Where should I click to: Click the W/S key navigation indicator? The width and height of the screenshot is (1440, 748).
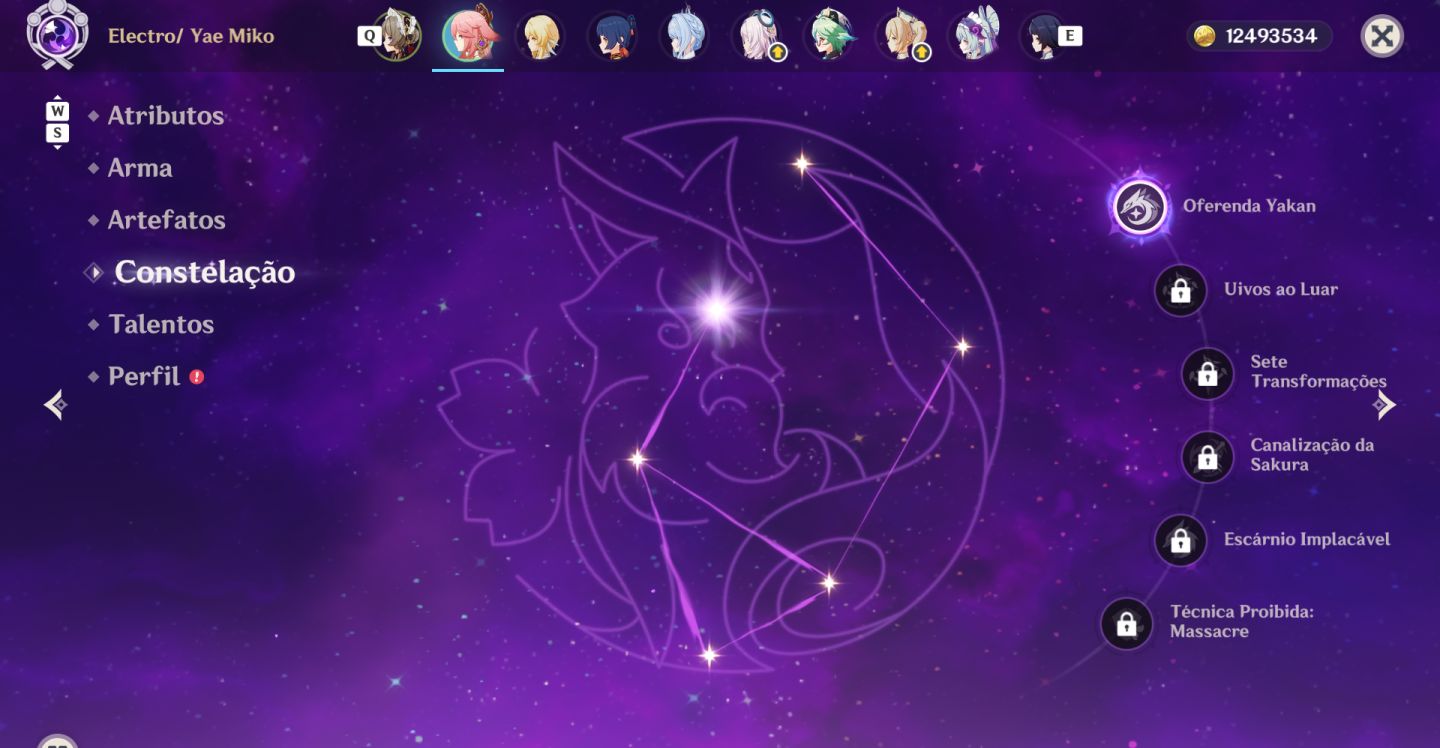click(x=58, y=122)
